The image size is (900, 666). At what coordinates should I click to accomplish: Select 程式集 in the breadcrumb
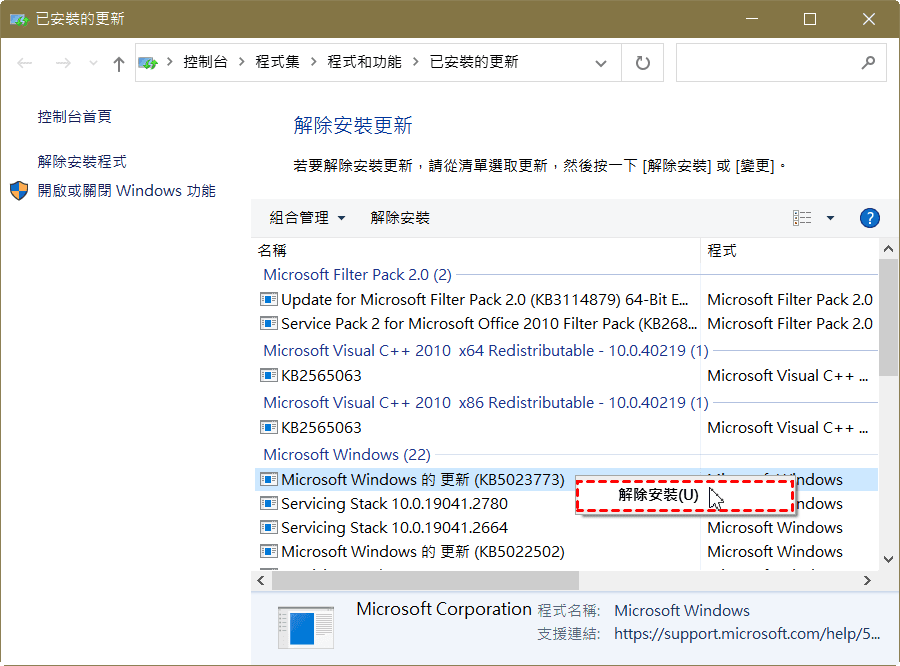pyautogui.click(x=278, y=62)
